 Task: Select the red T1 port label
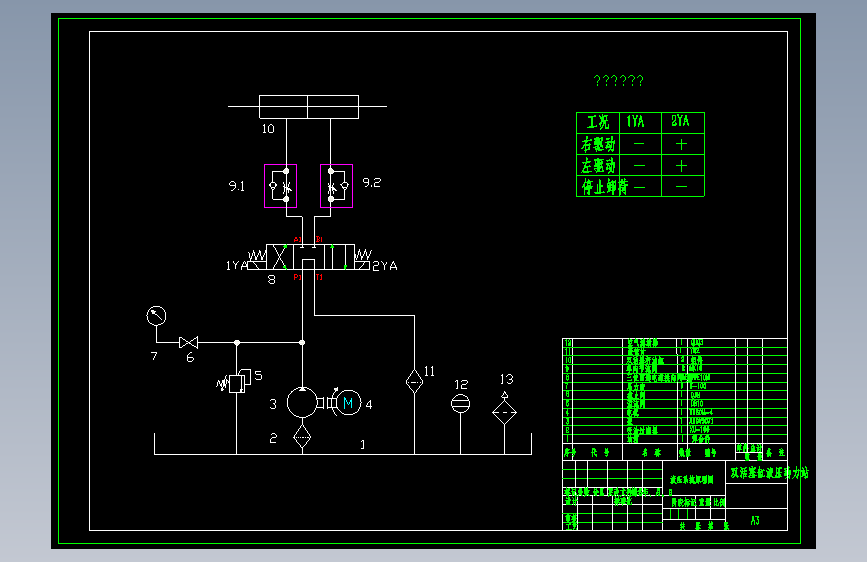(319, 277)
